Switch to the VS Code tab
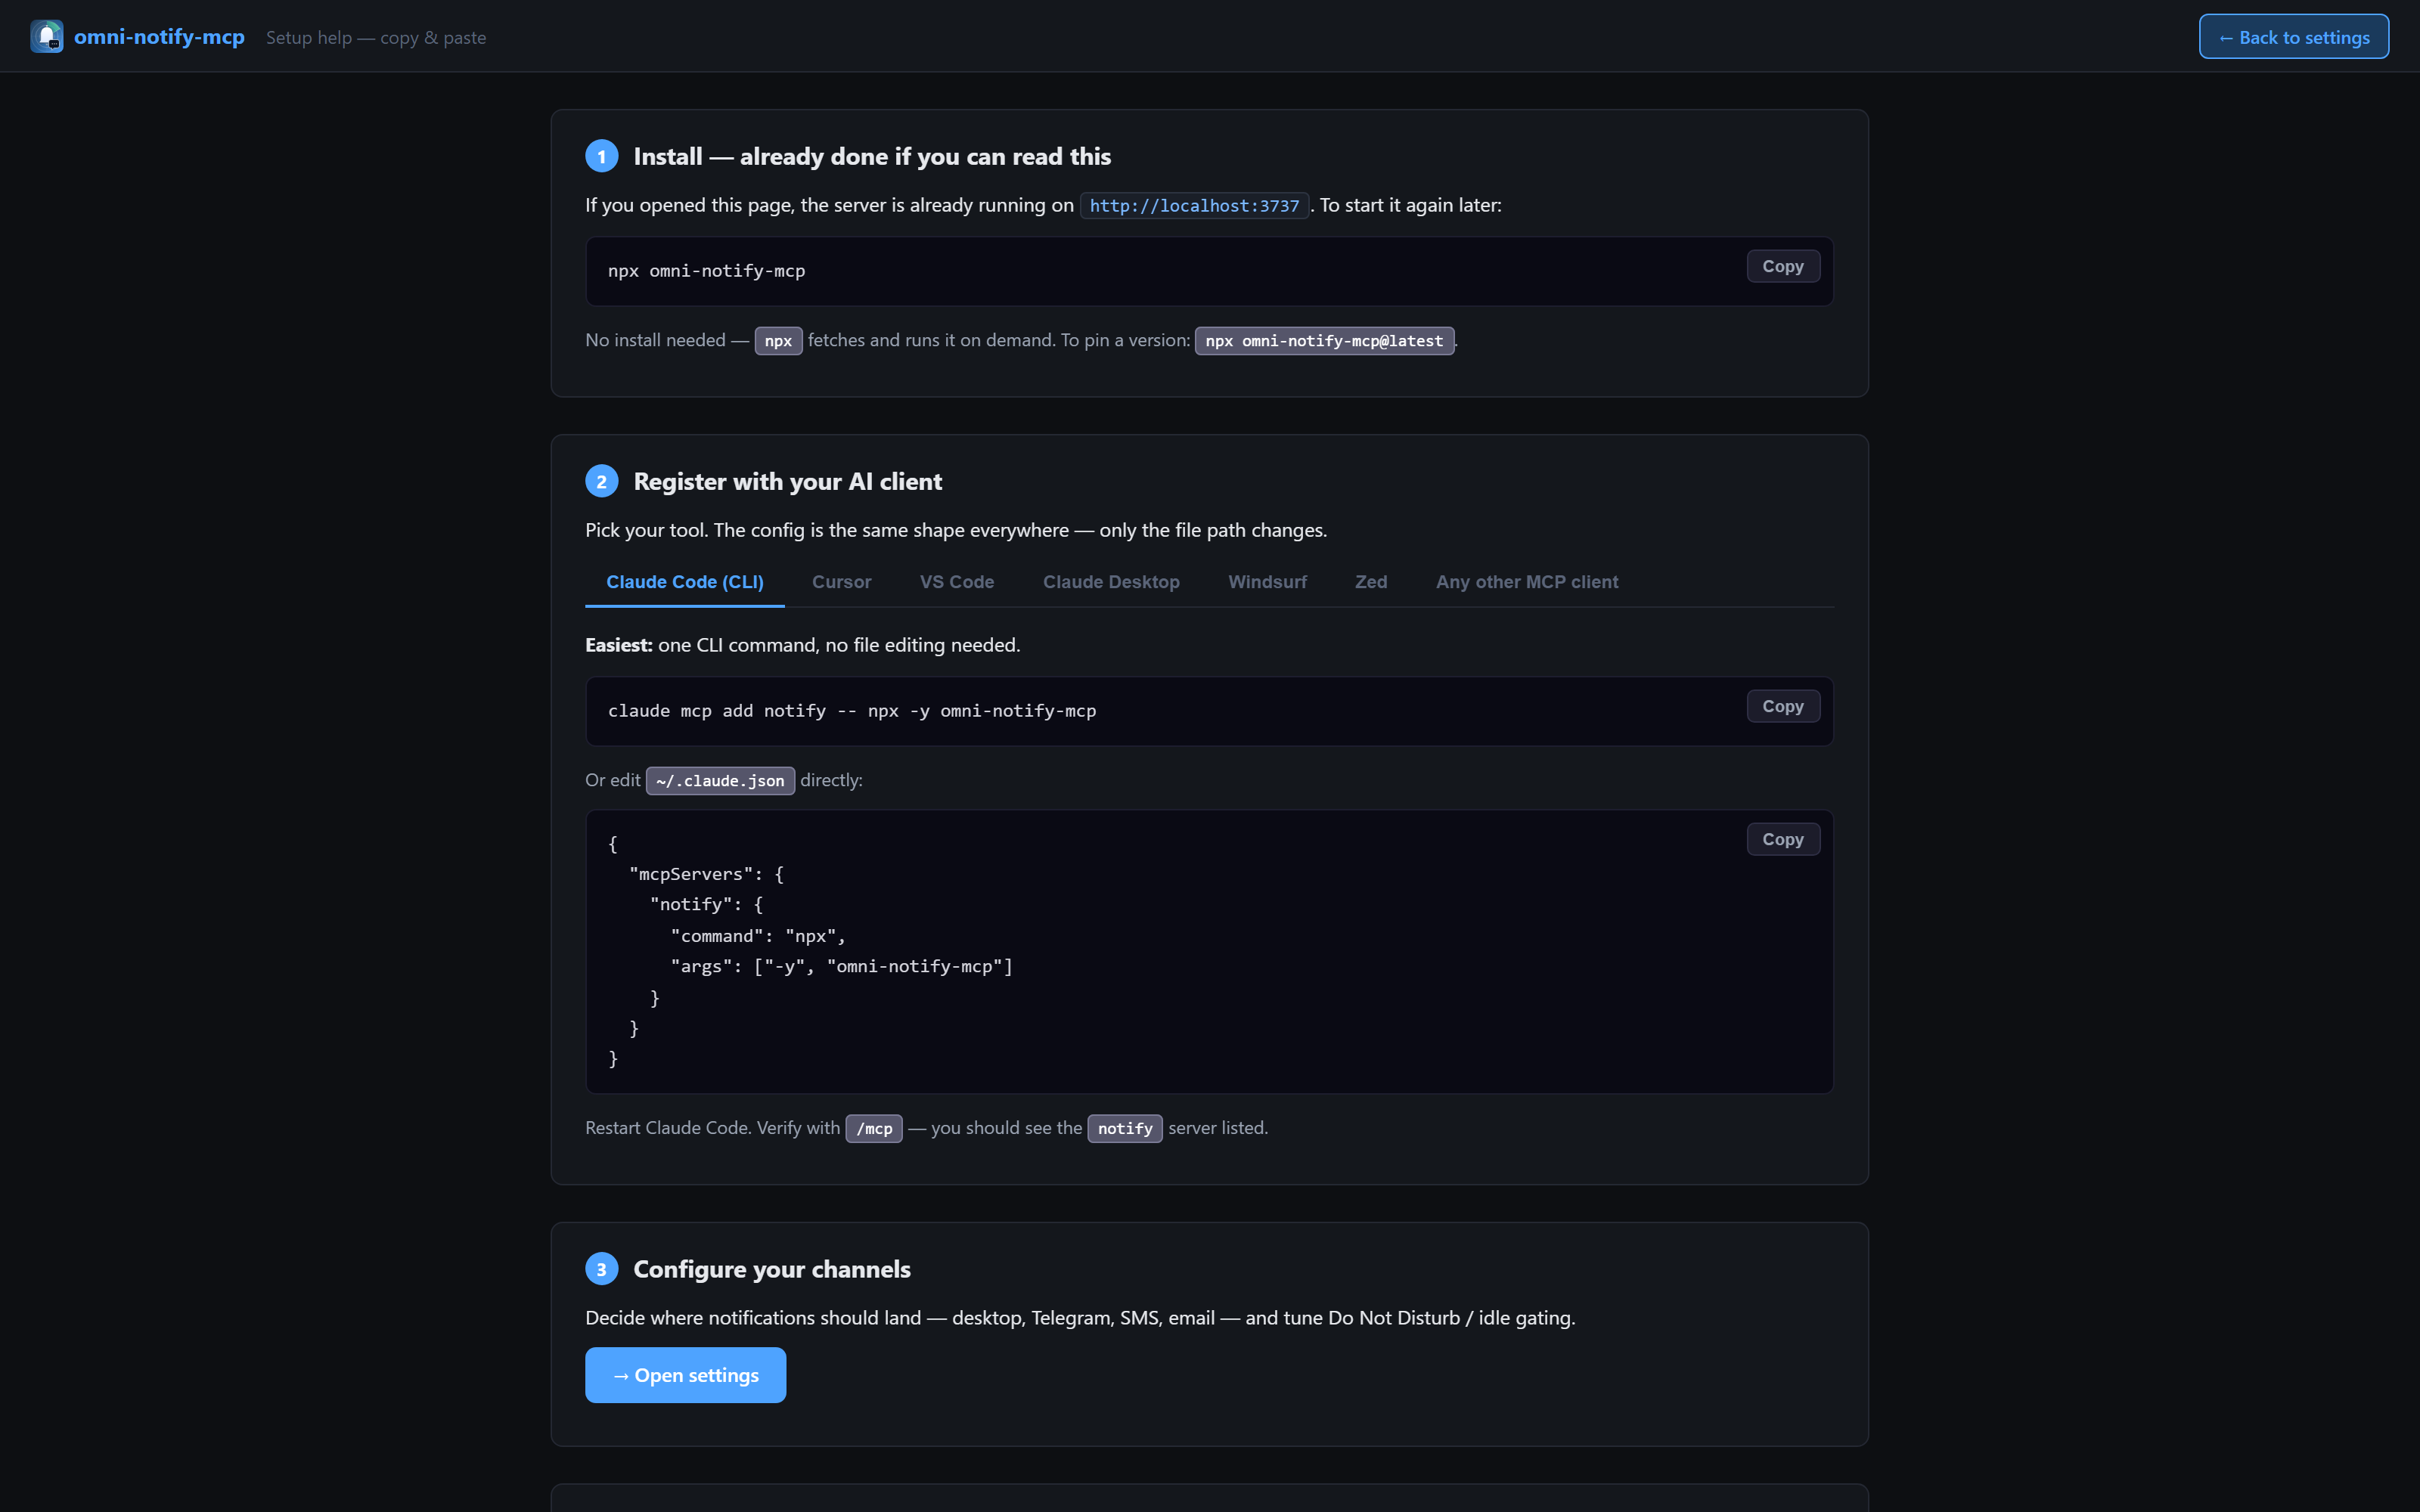The width and height of the screenshot is (2420, 1512). coord(956,582)
